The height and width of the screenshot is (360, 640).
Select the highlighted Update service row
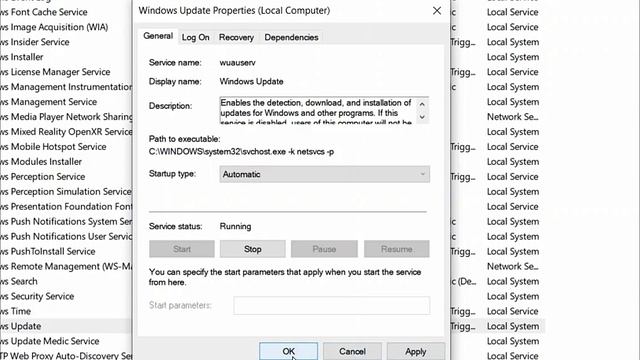coord(66,327)
